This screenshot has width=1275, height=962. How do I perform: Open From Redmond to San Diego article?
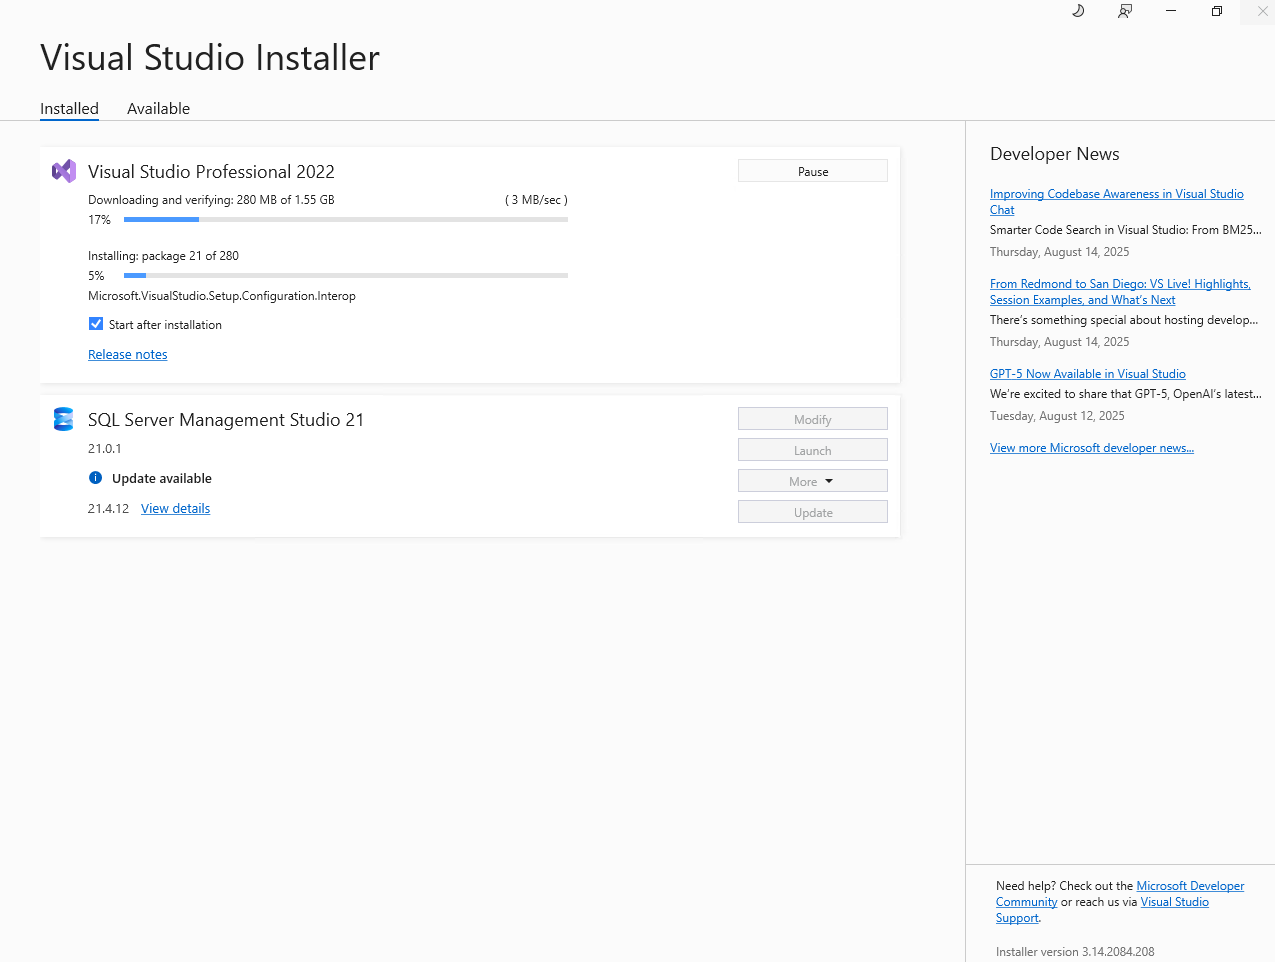1120,292
